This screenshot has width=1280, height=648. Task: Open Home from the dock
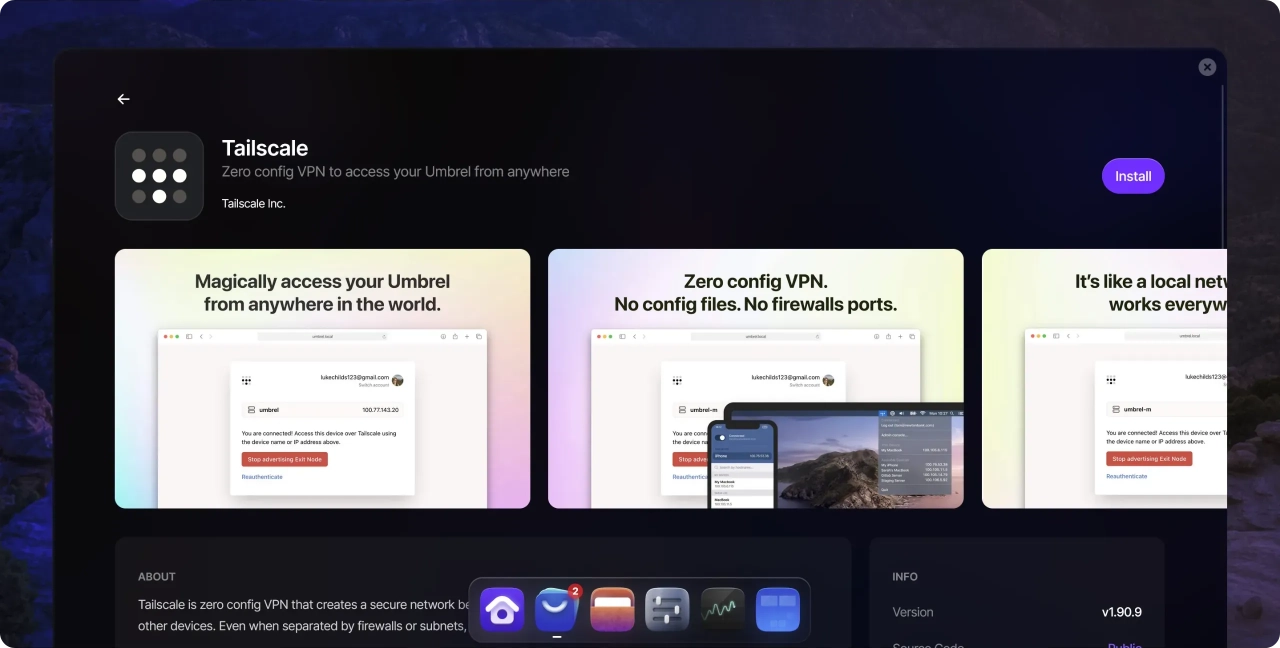tap(502, 609)
